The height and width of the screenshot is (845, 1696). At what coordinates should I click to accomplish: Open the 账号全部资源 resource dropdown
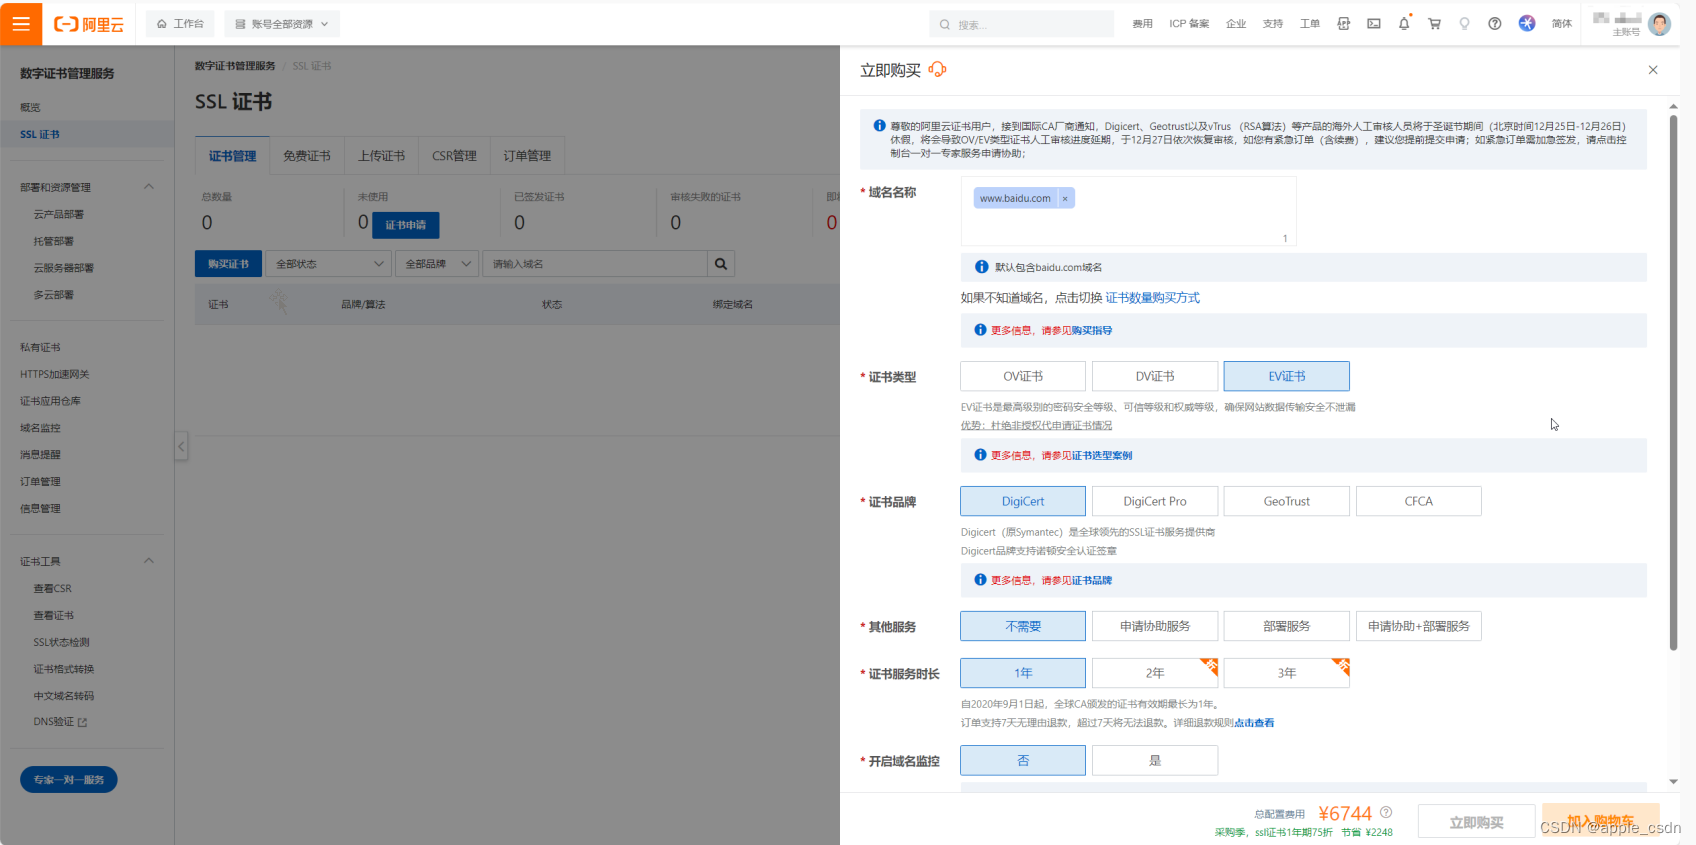(x=282, y=24)
